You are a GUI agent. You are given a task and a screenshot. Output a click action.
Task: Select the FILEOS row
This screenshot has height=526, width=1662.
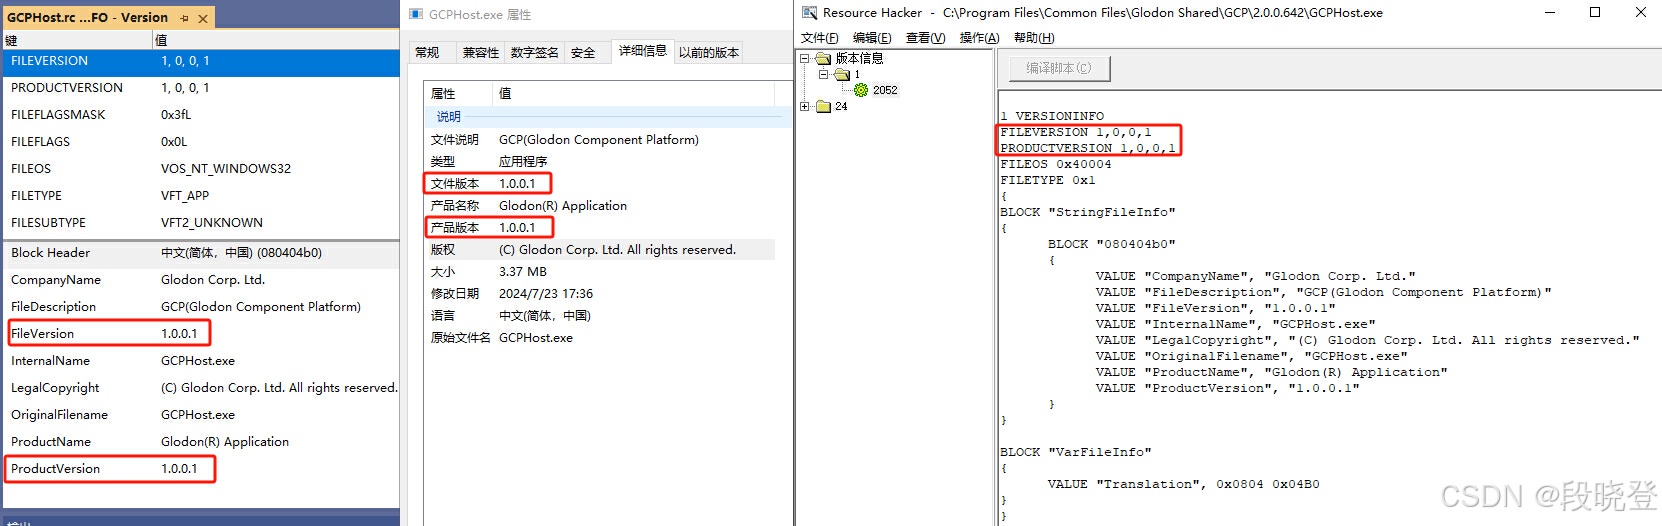click(x=200, y=169)
